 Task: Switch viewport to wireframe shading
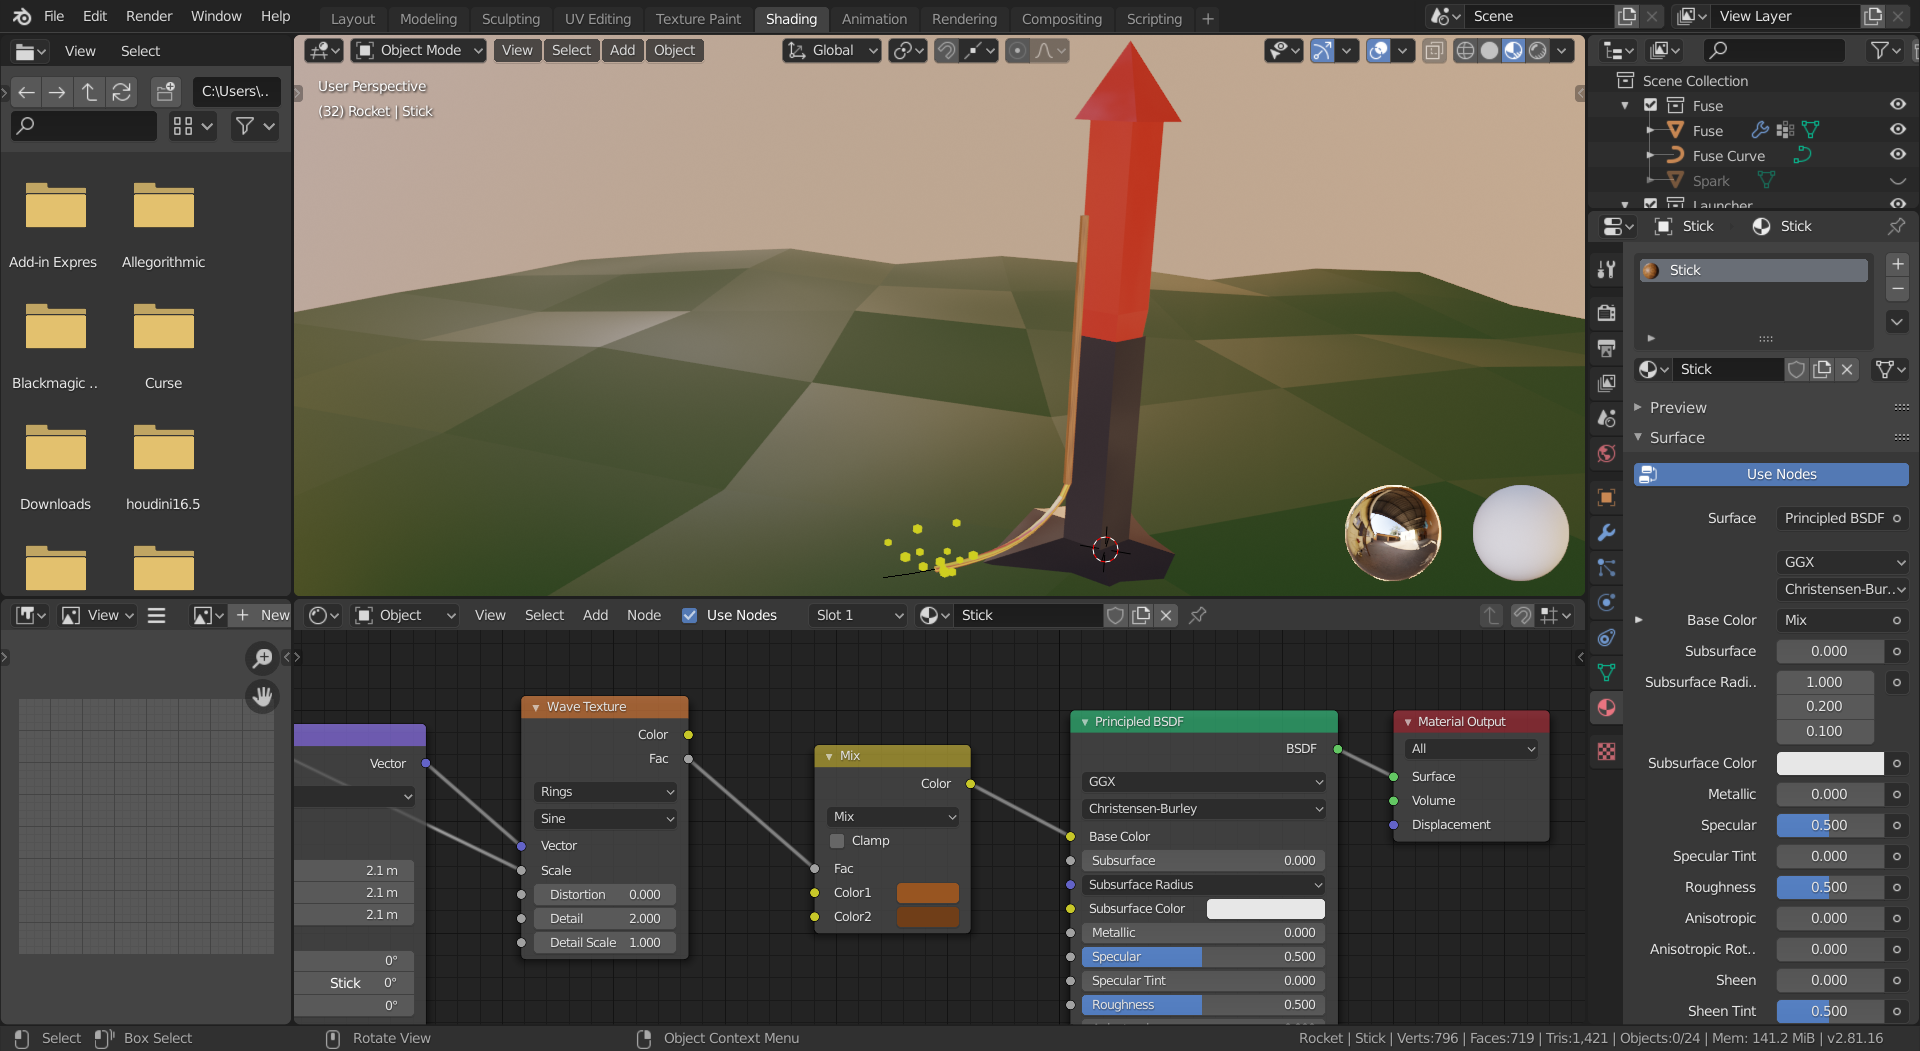coord(1465,50)
